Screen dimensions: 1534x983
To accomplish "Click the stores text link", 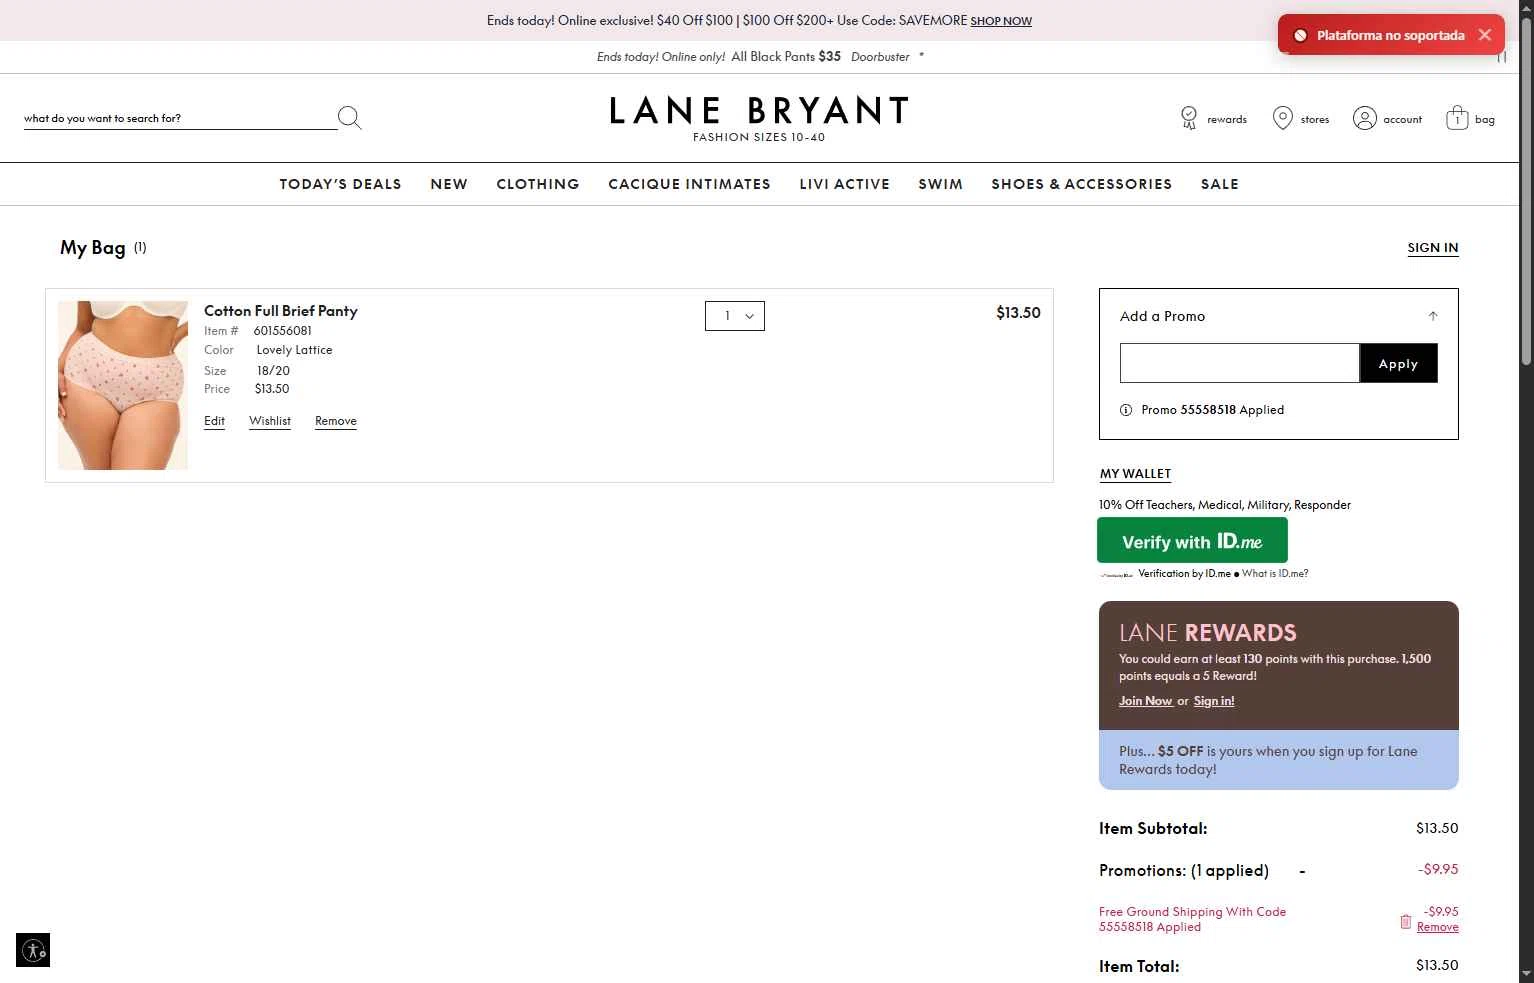I will (1315, 119).
